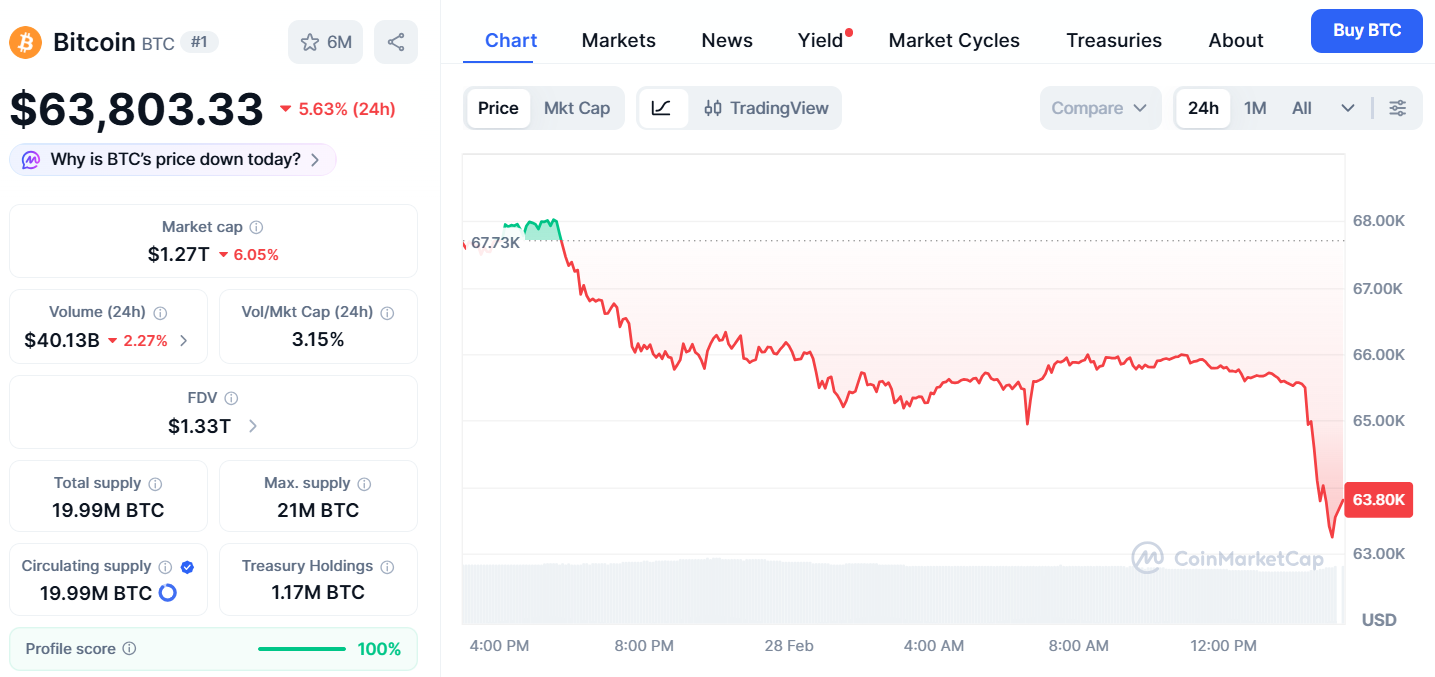Click the Buy BTC button
This screenshot has width=1435, height=677.
(1366, 30)
